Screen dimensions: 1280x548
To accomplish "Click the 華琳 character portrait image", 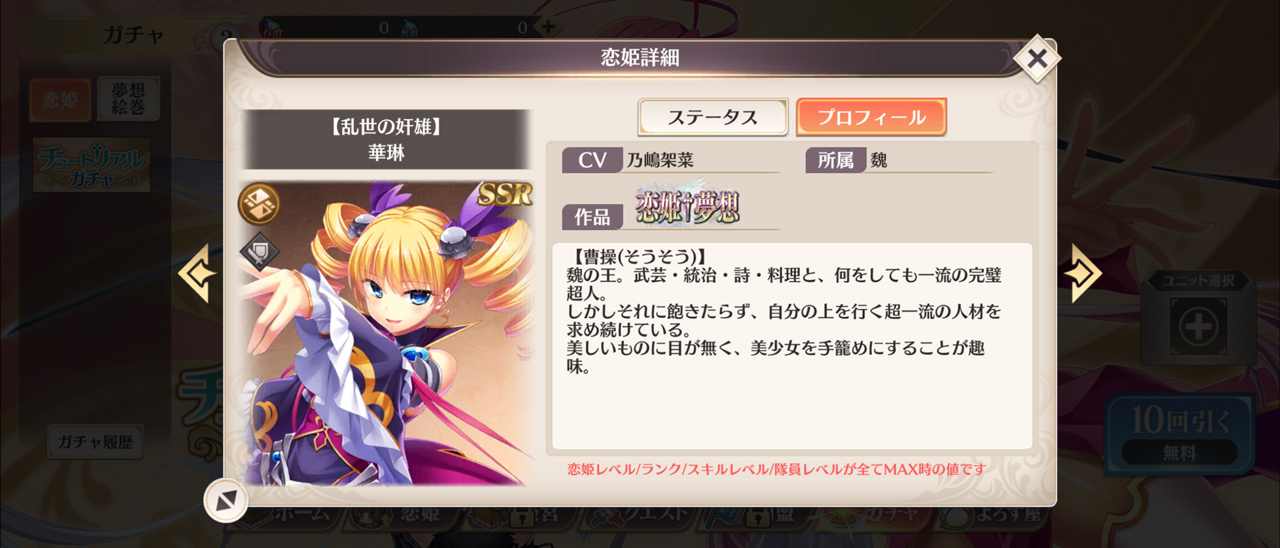I will click(x=385, y=333).
